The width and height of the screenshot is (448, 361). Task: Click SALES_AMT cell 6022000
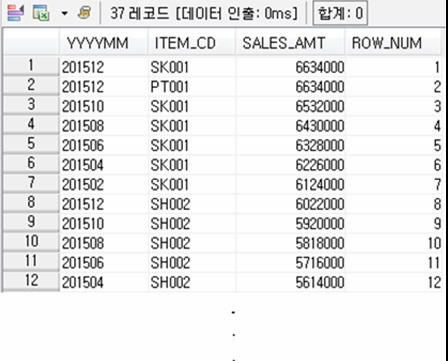tap(290, 204)
